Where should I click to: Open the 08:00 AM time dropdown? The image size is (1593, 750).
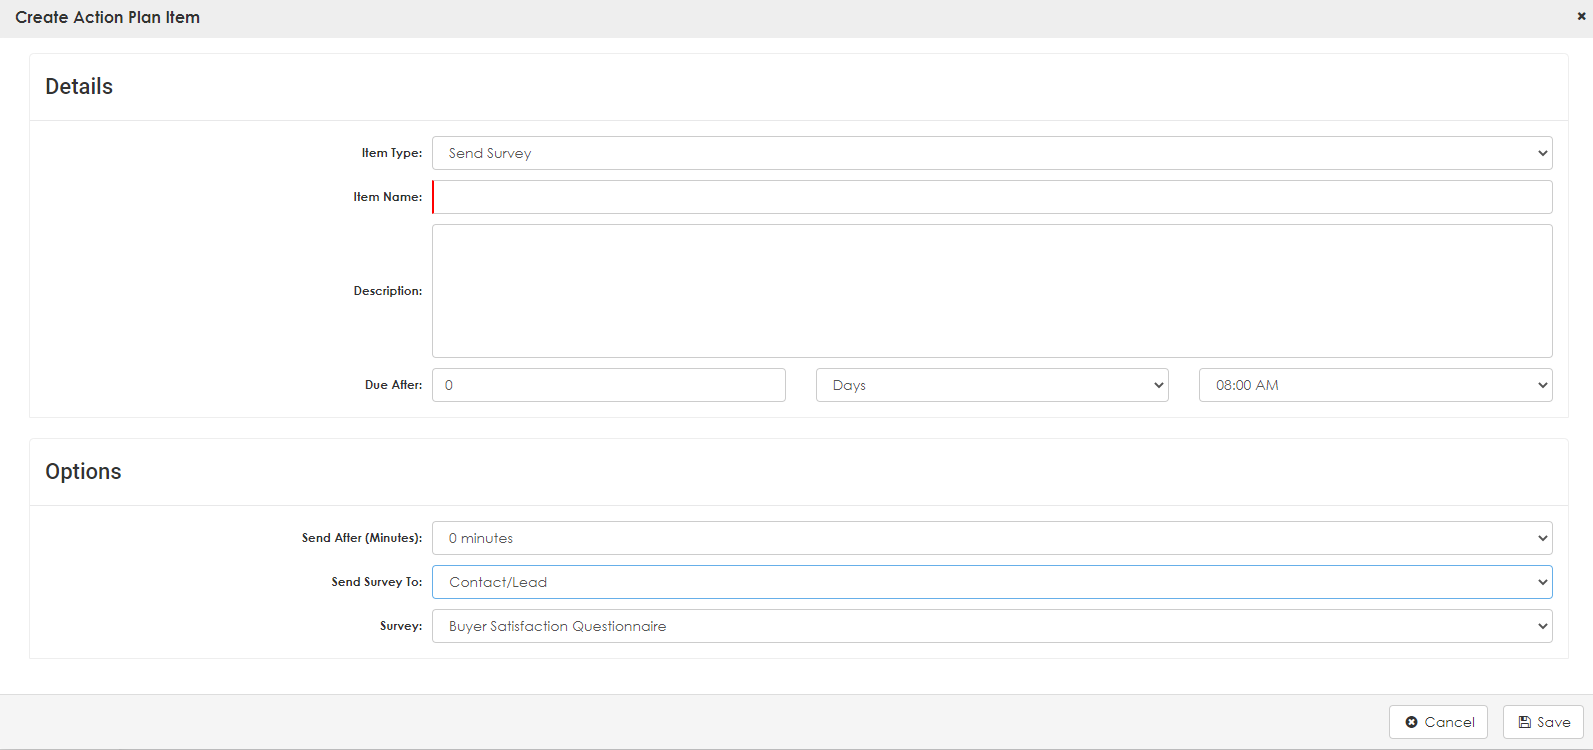click(x=1374, y=385)
